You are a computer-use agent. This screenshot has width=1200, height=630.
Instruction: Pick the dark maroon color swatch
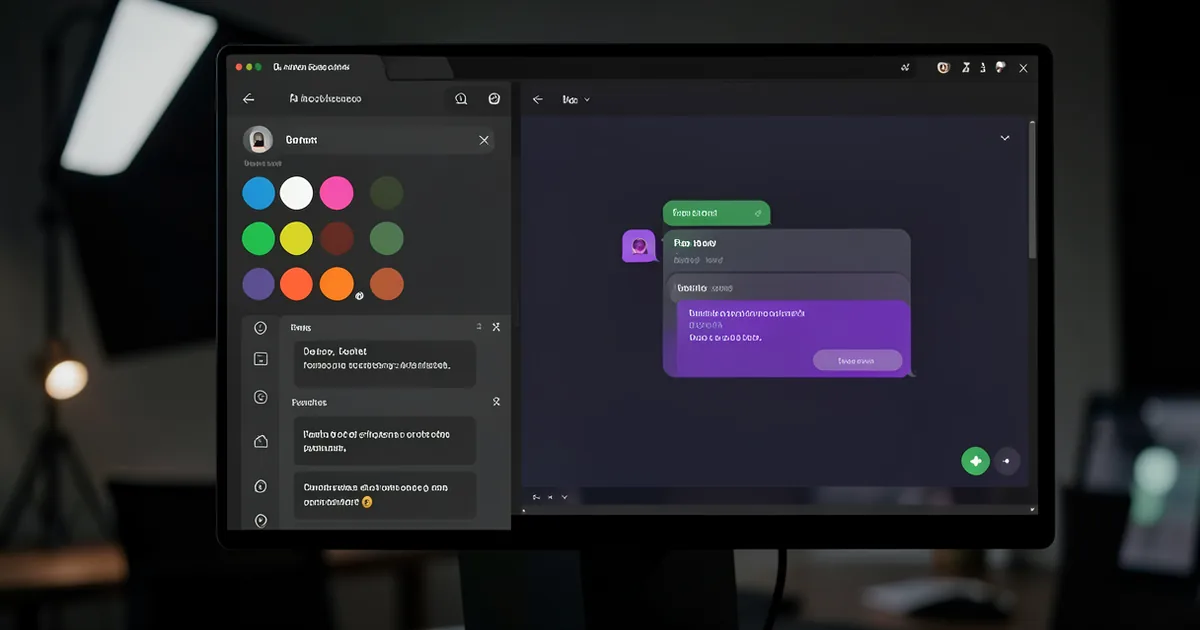pyautogui.click(x=336, y=239)
